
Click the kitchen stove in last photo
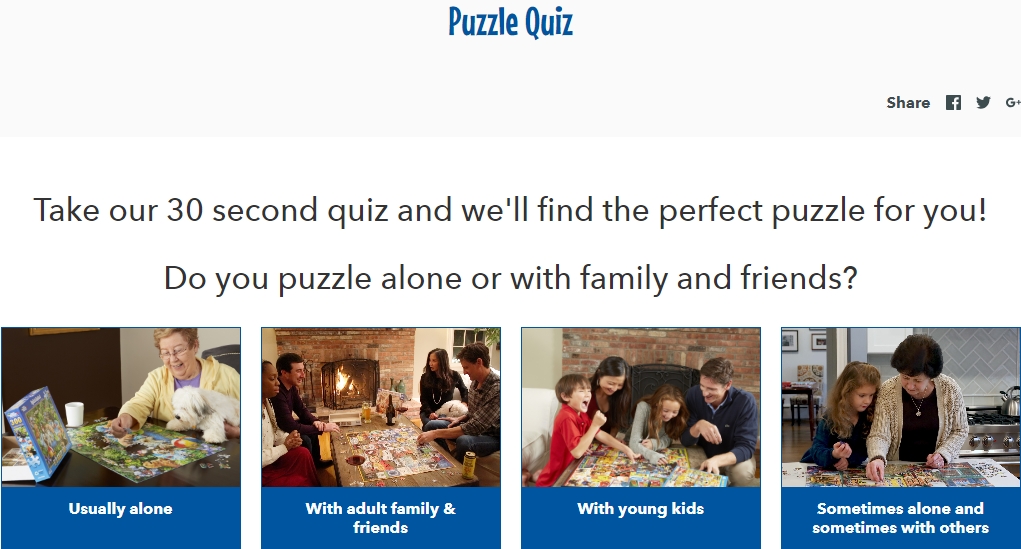996,431
